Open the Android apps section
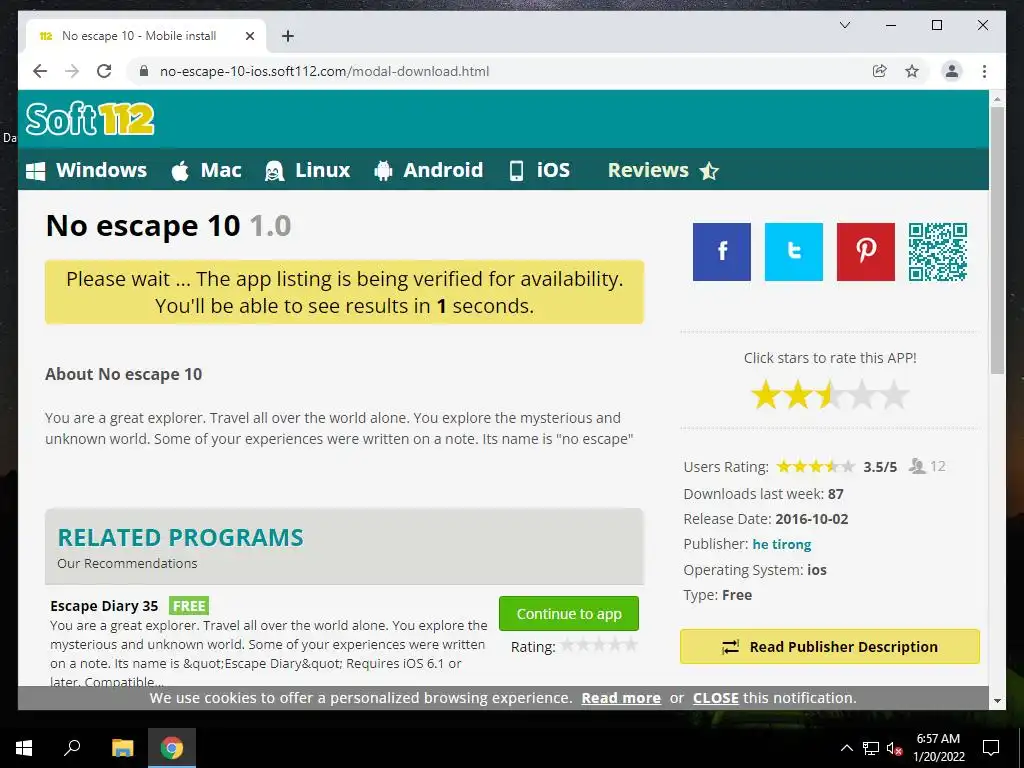 pyautogui.click(x=428, y=170)
